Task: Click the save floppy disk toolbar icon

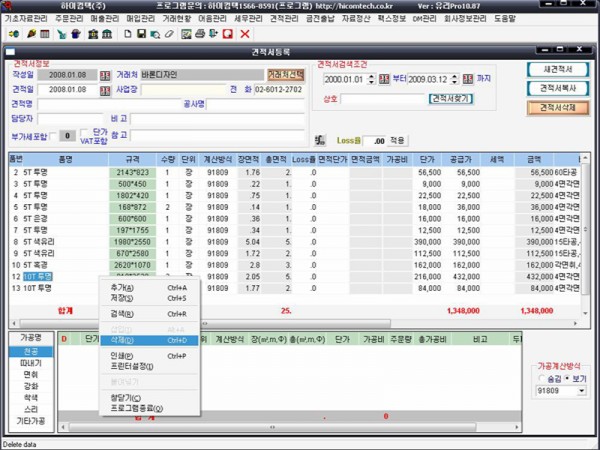Action: pyautogui.click(x=142, y=34)
